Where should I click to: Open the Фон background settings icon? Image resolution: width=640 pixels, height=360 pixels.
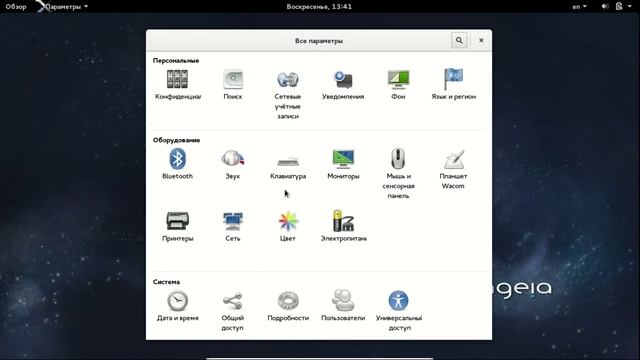click(x=398, y=79)
